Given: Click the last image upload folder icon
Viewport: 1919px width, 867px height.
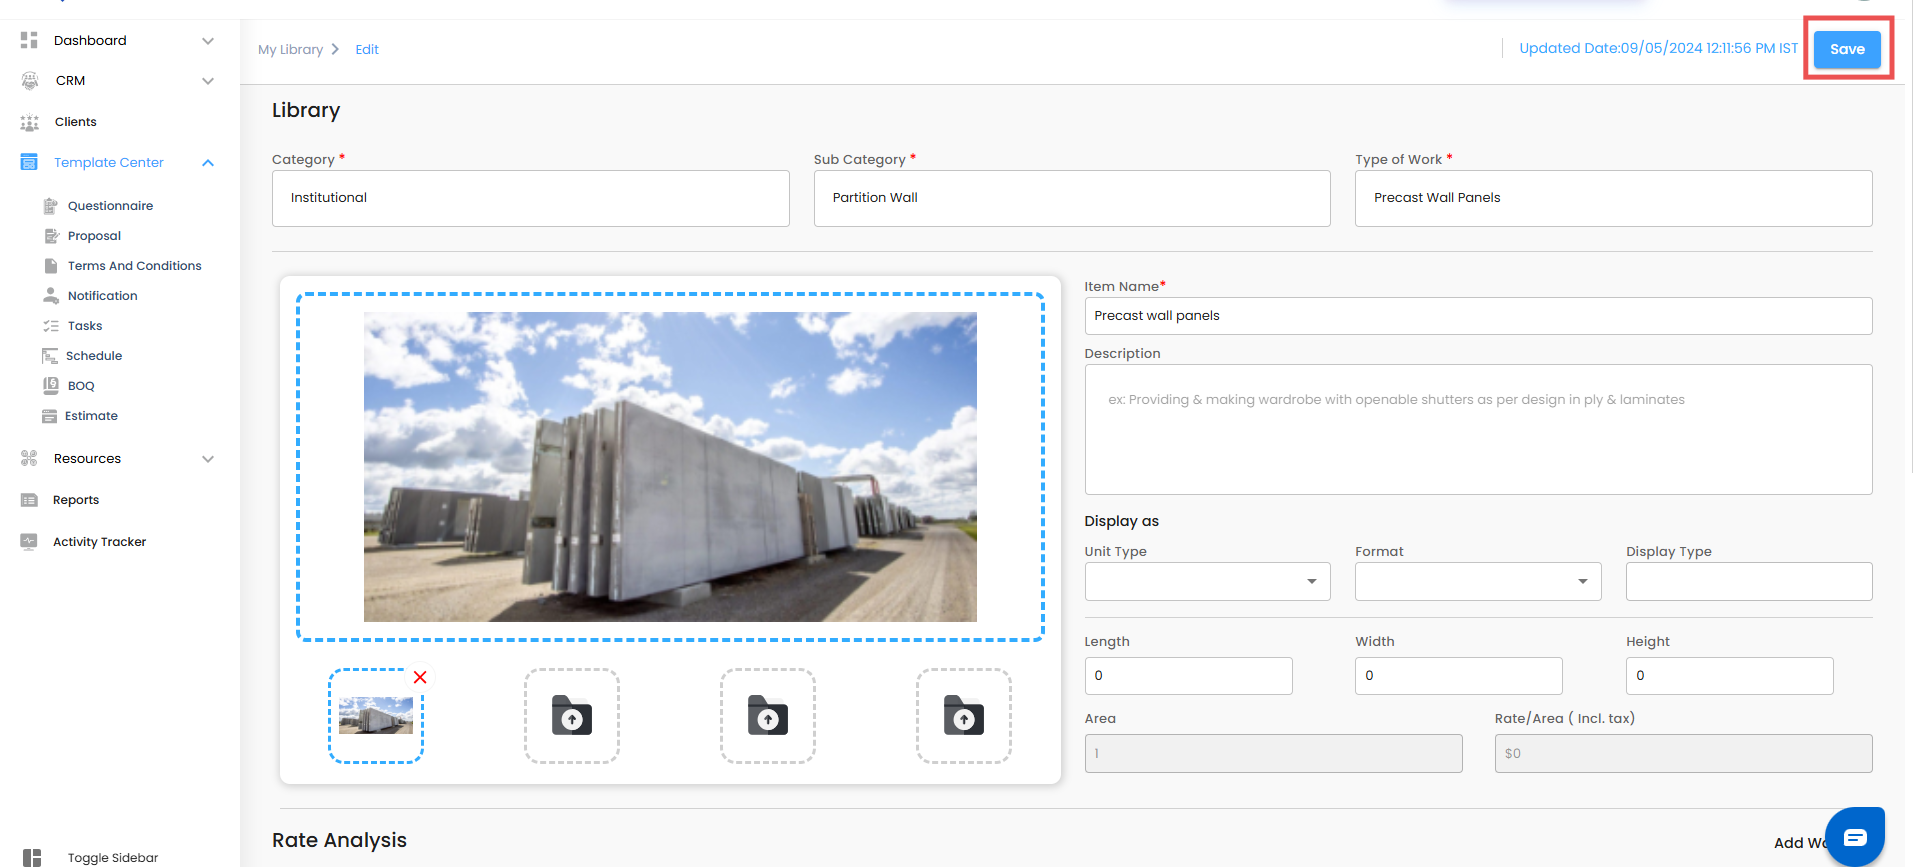Looking at the screenshot, I should (x=963, y=716).
